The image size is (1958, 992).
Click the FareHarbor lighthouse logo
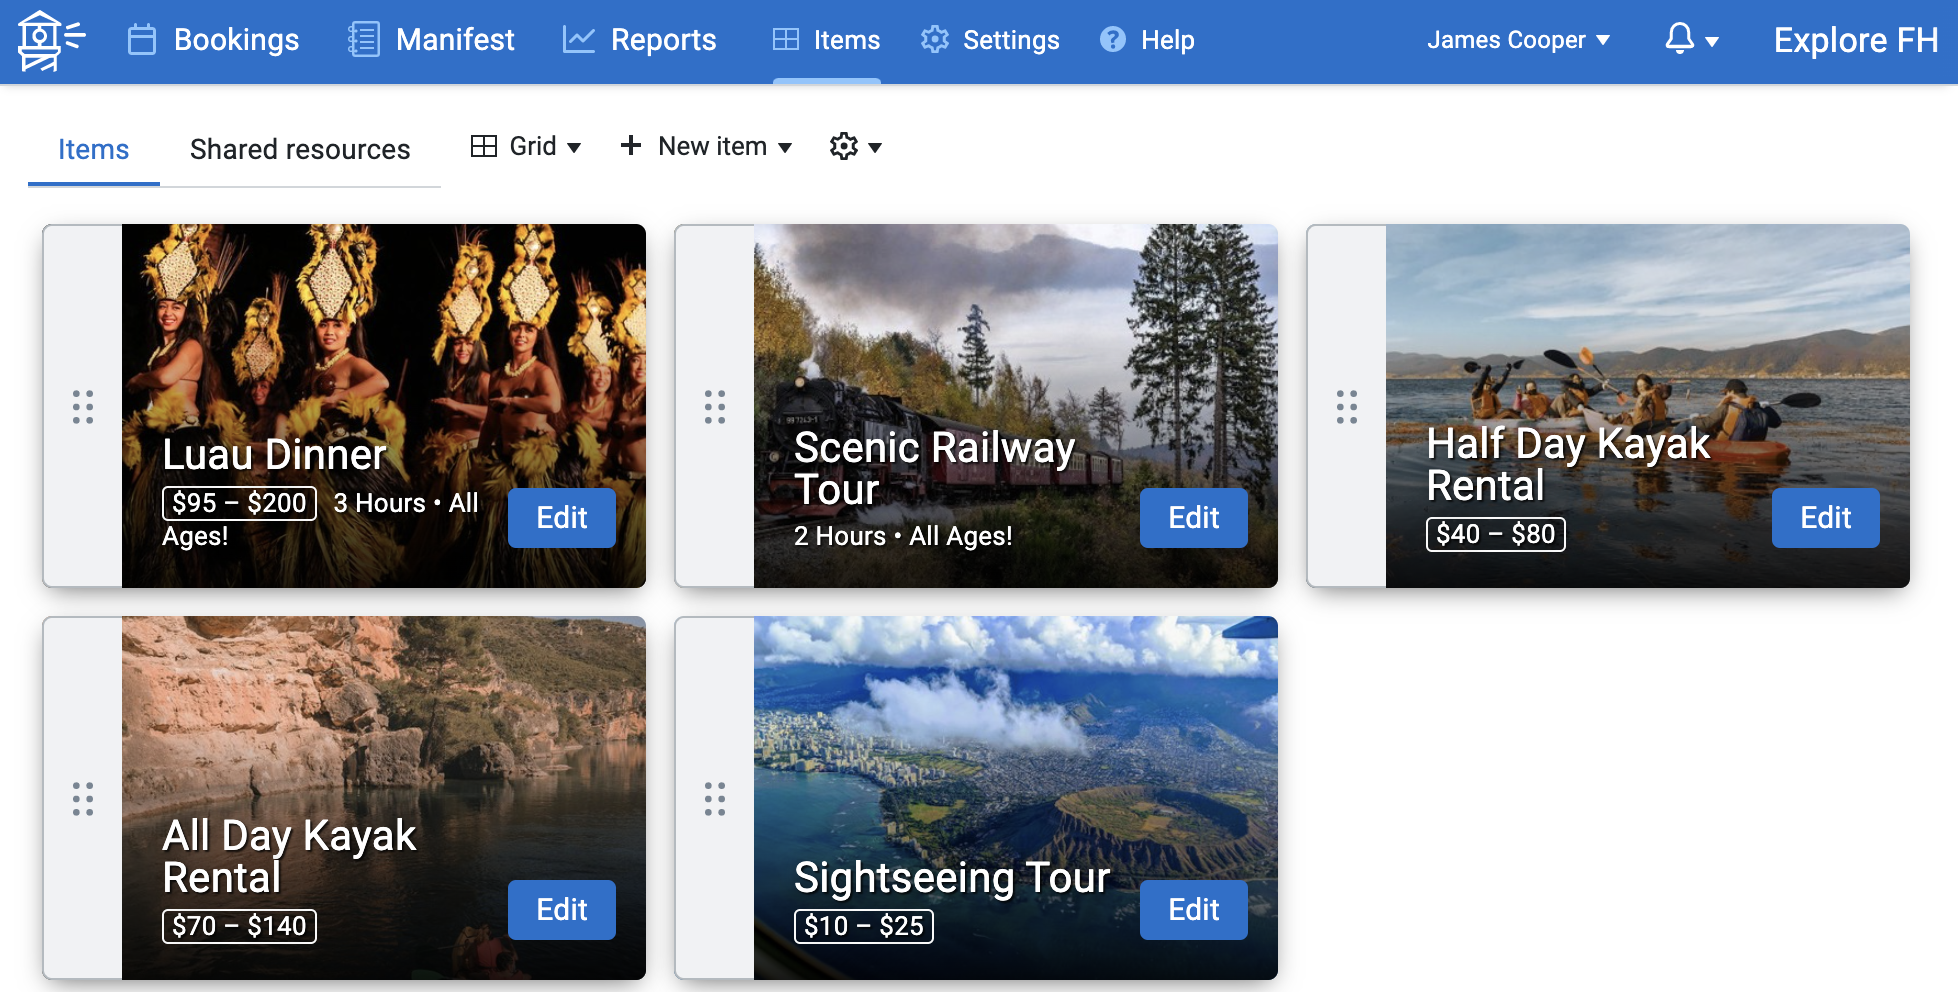point(48,41)
